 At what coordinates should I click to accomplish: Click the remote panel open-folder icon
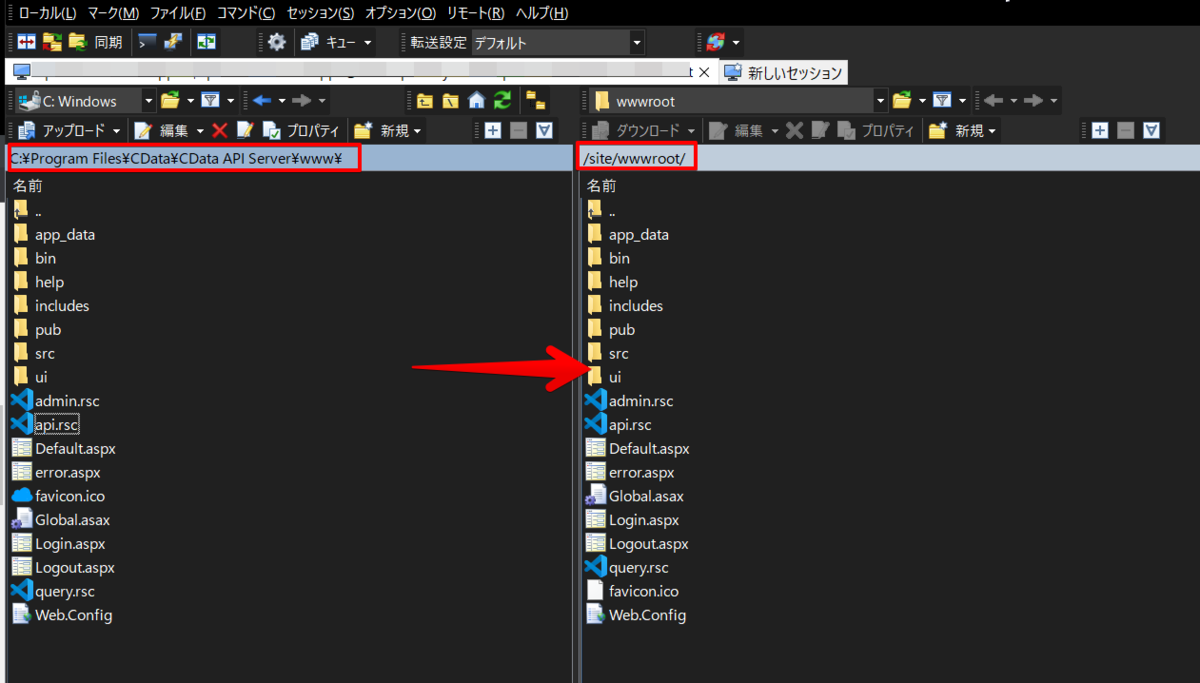(902, 100)
